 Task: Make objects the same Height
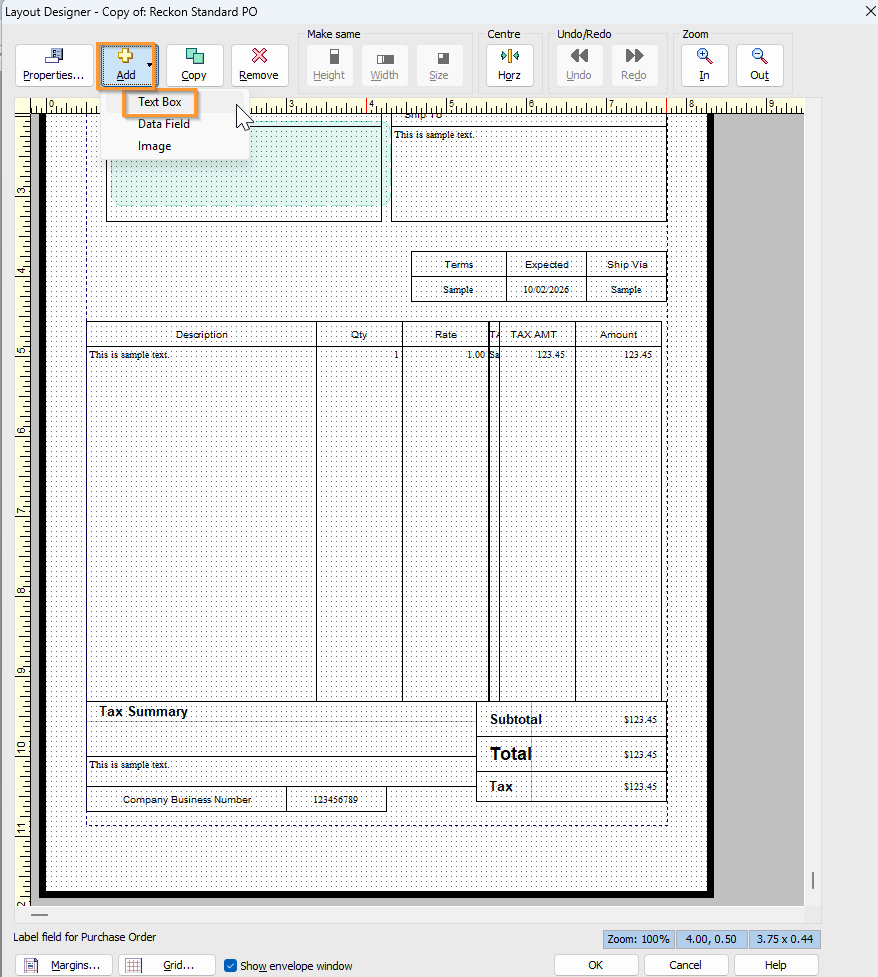(329, 65)
